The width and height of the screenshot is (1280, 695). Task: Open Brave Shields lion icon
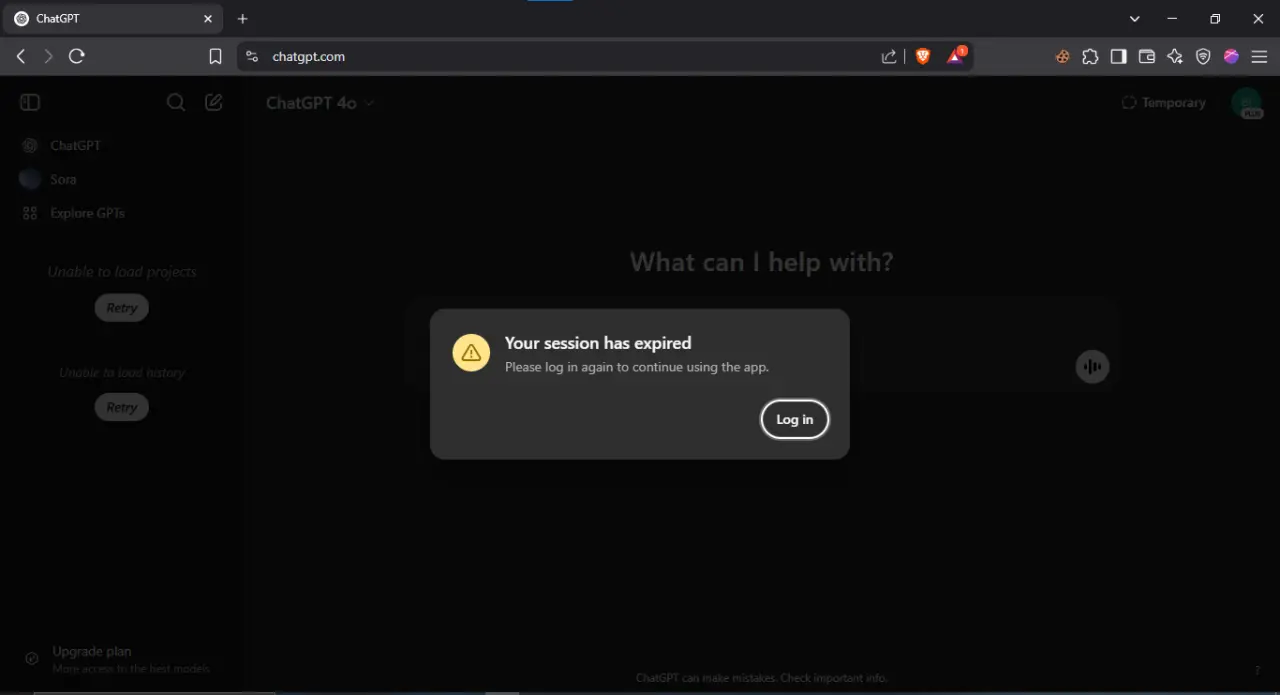(923, 57)
